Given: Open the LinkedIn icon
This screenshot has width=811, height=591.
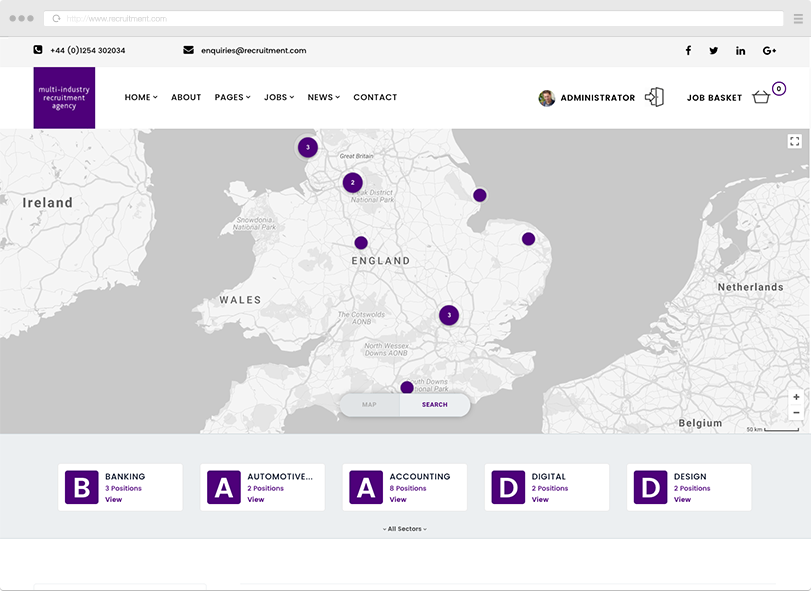Looking at the screenshot, I should [740, 50].
